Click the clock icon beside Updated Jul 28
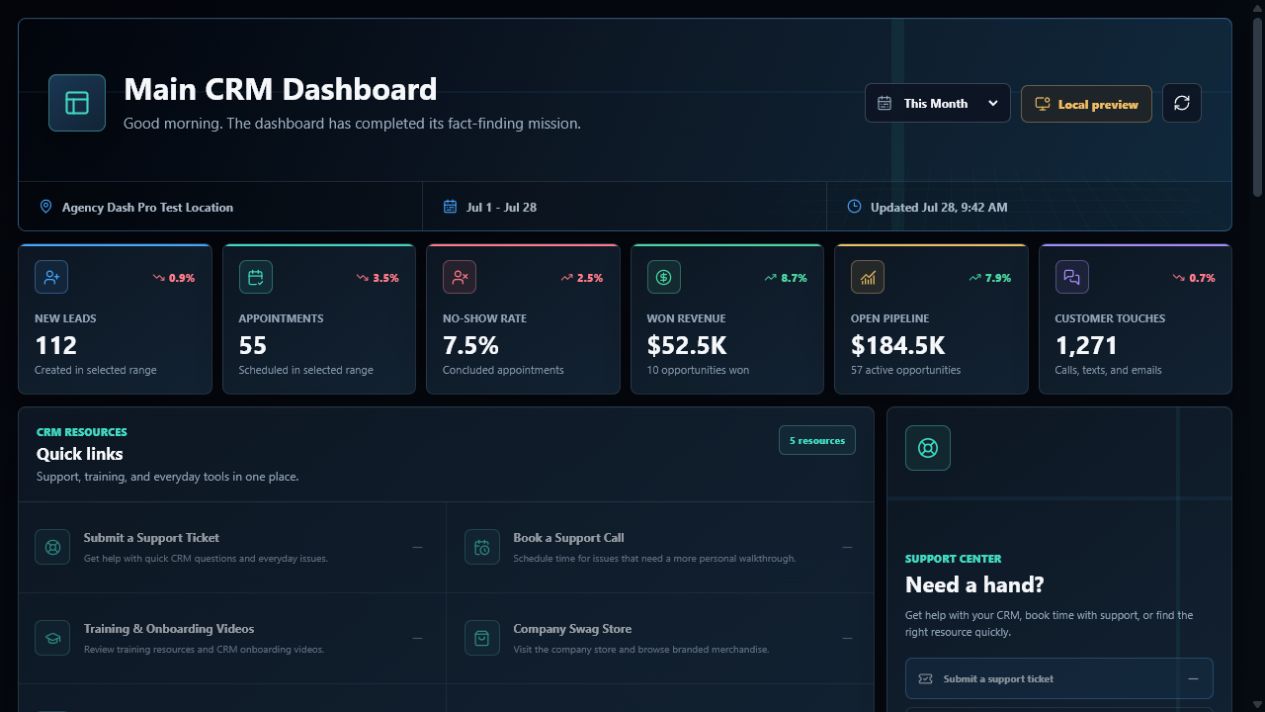Viewport: 1265px width, 712px height. pos(854,206)
